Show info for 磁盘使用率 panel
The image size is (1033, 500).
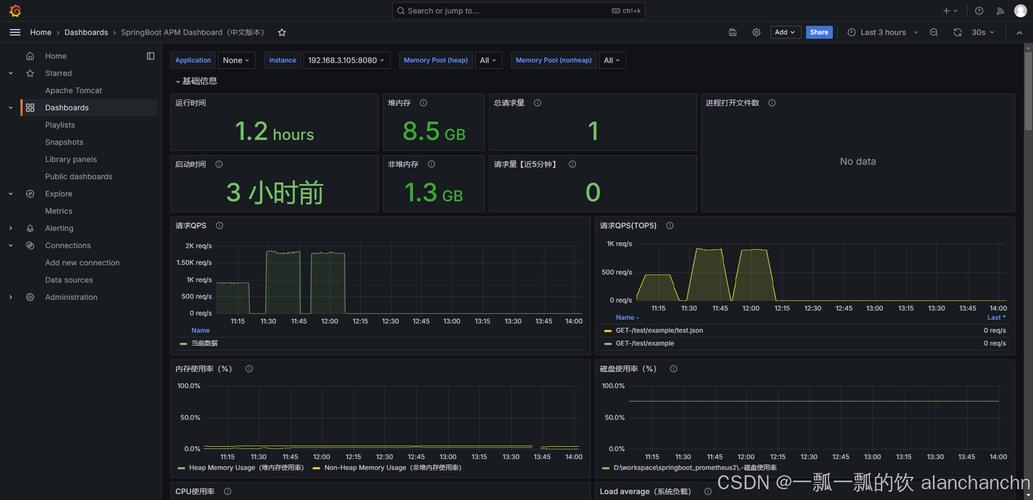(673, 369)
